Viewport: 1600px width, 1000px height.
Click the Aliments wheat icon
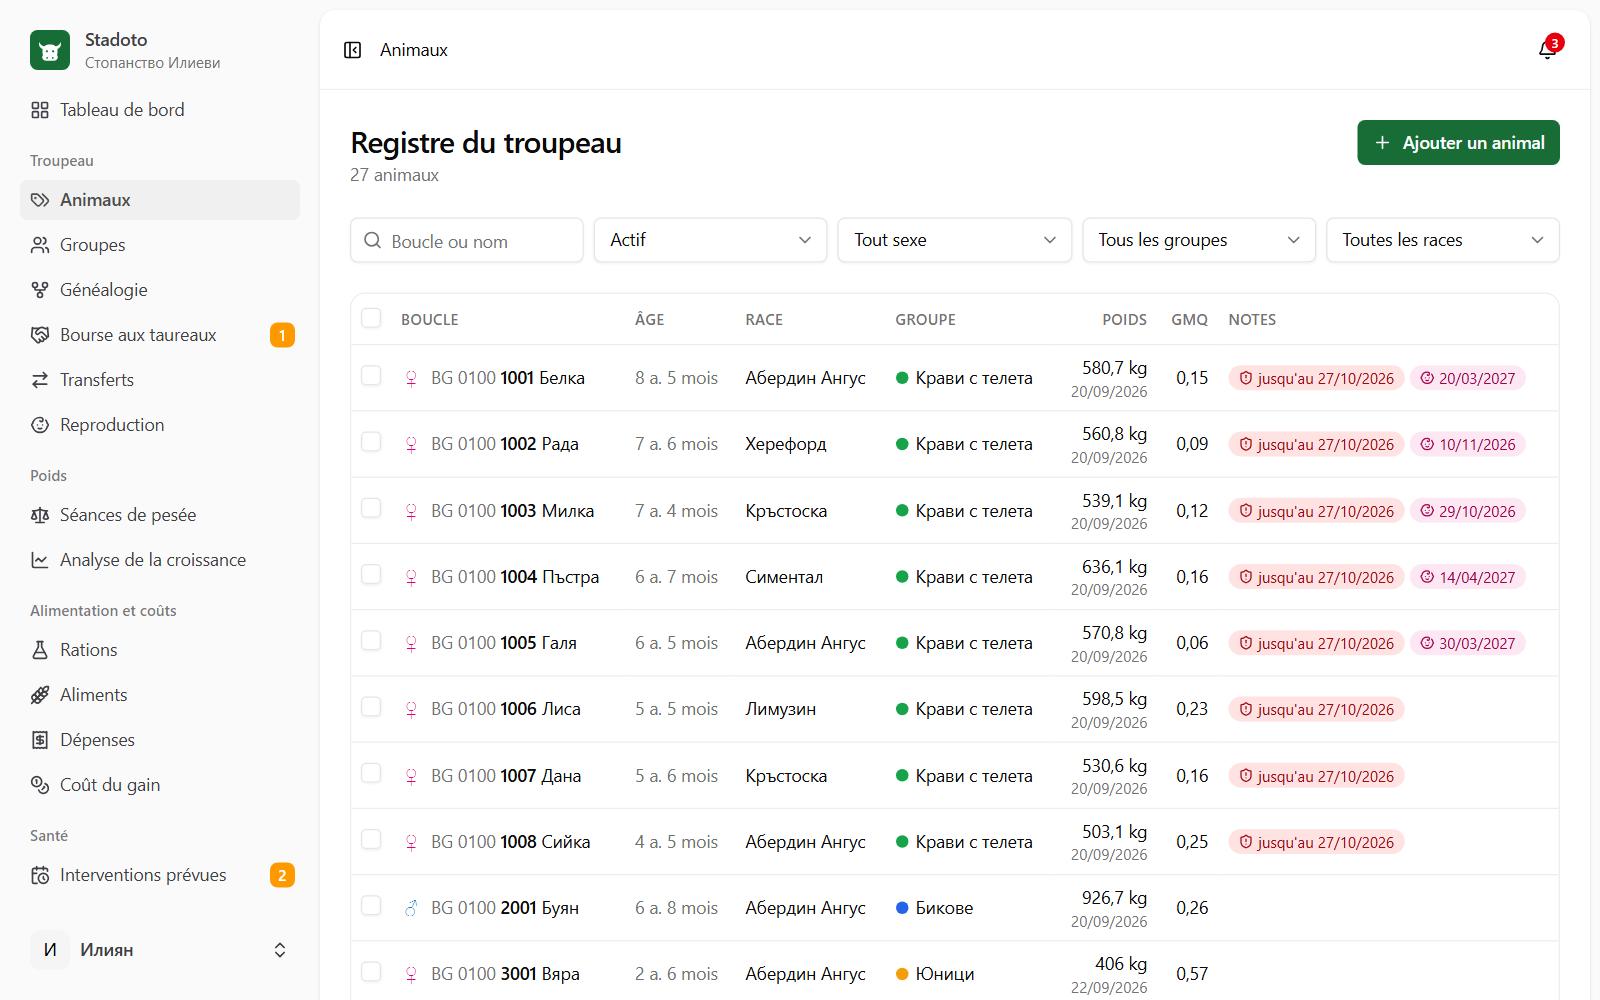[40, 695]
